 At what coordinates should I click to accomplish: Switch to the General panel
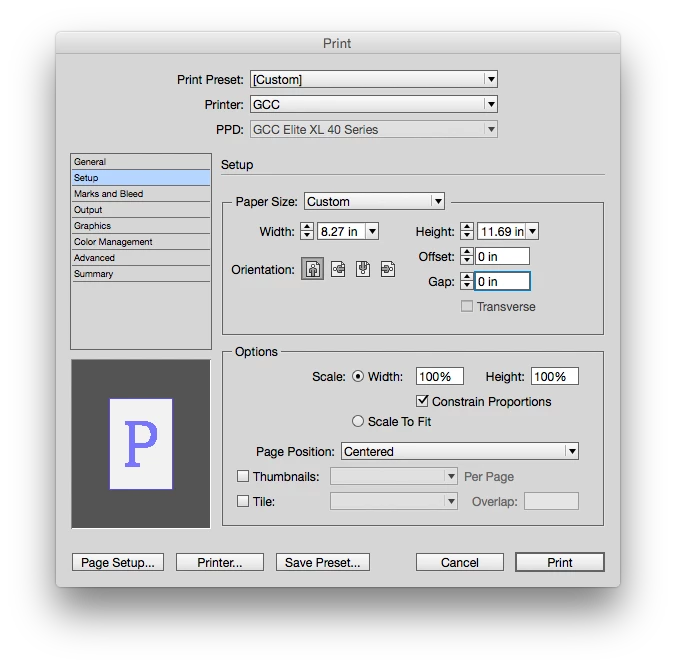pos(141,162)
